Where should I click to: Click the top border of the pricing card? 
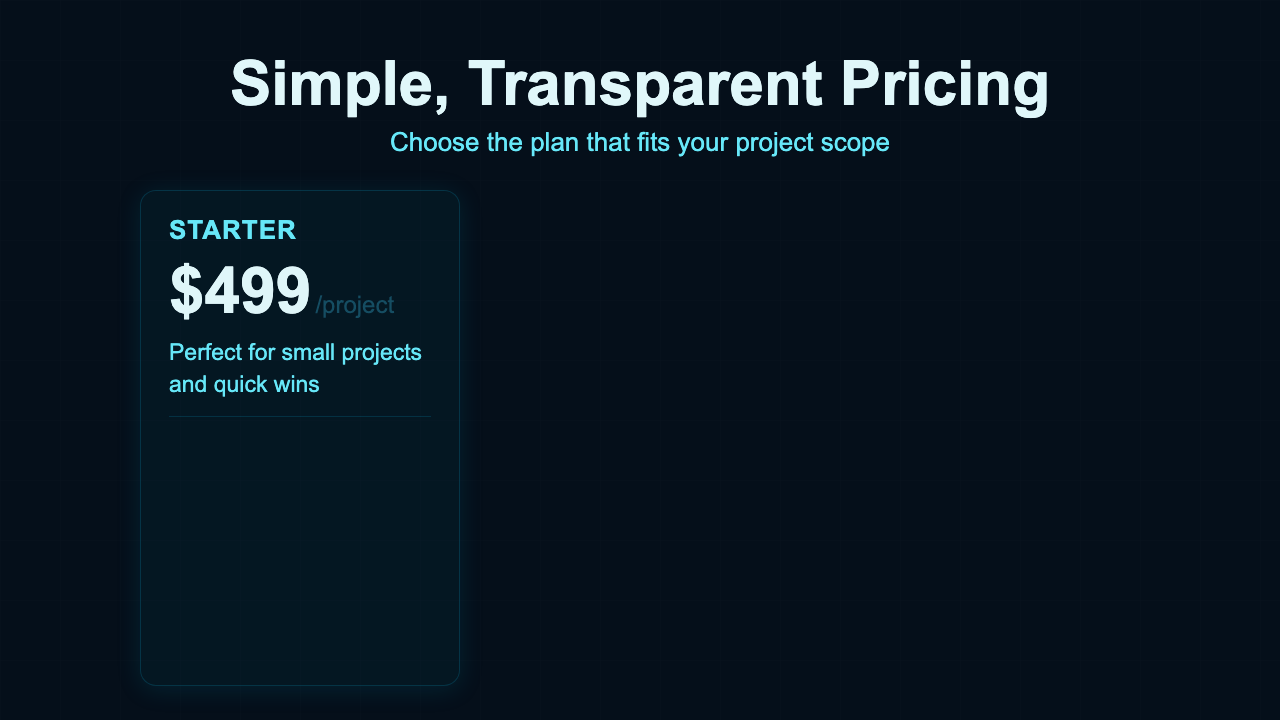coord(300,191)
